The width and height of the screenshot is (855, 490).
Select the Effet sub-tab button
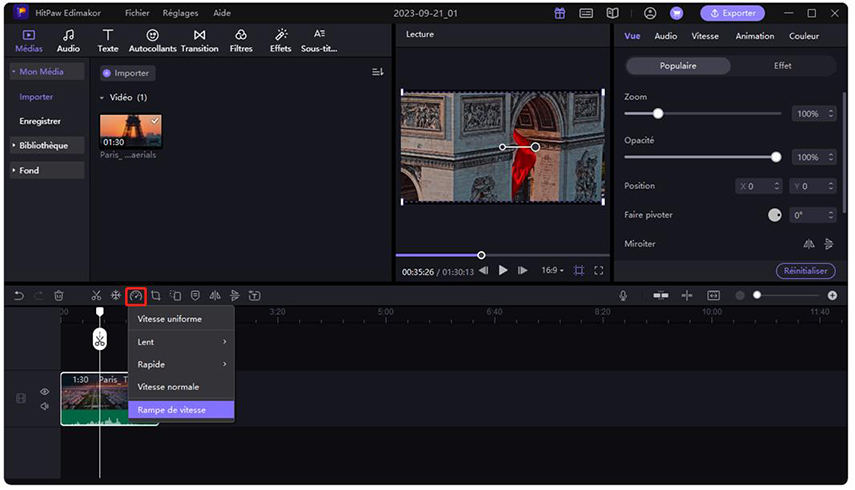click(782, 65)
